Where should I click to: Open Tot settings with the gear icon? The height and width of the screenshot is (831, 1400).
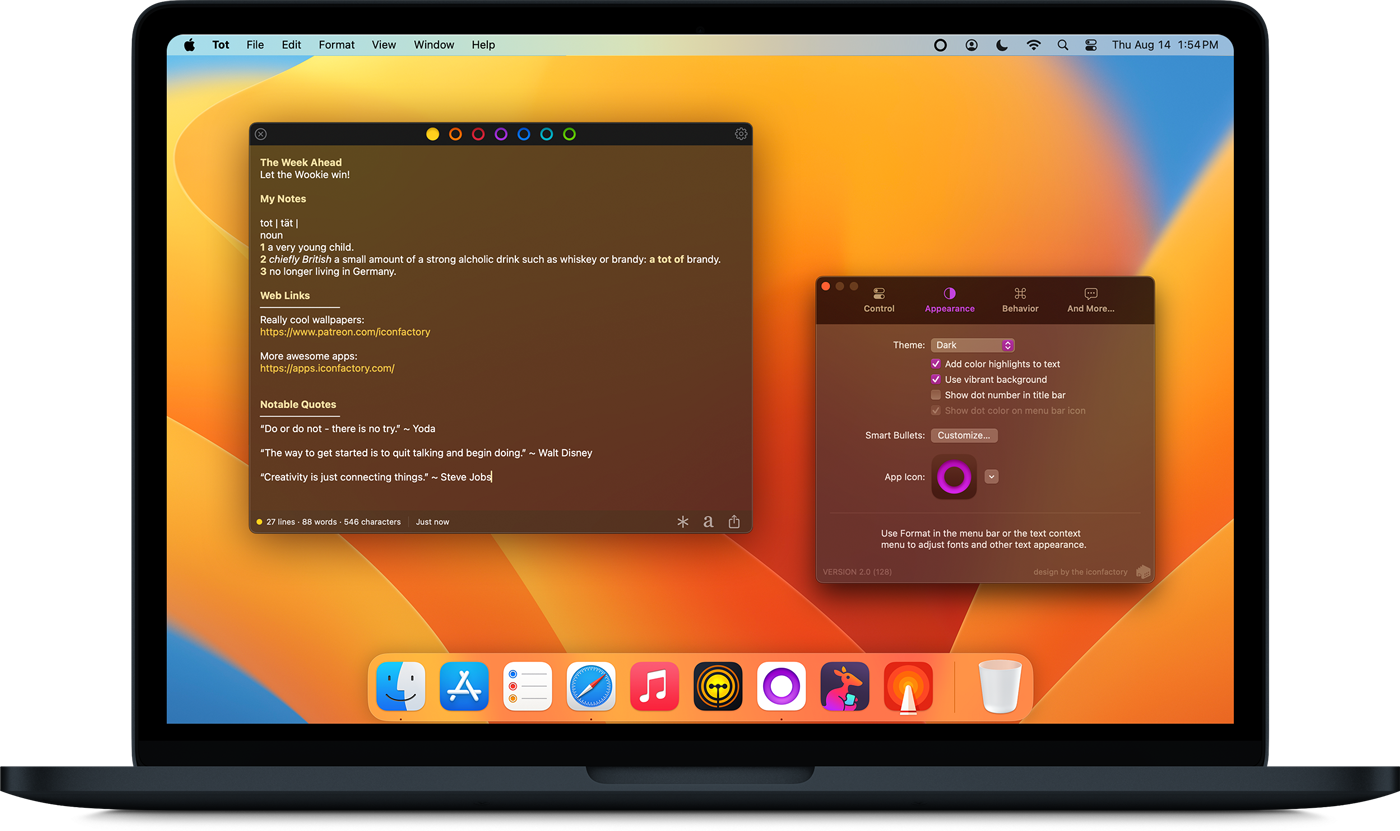click(740, 133)
